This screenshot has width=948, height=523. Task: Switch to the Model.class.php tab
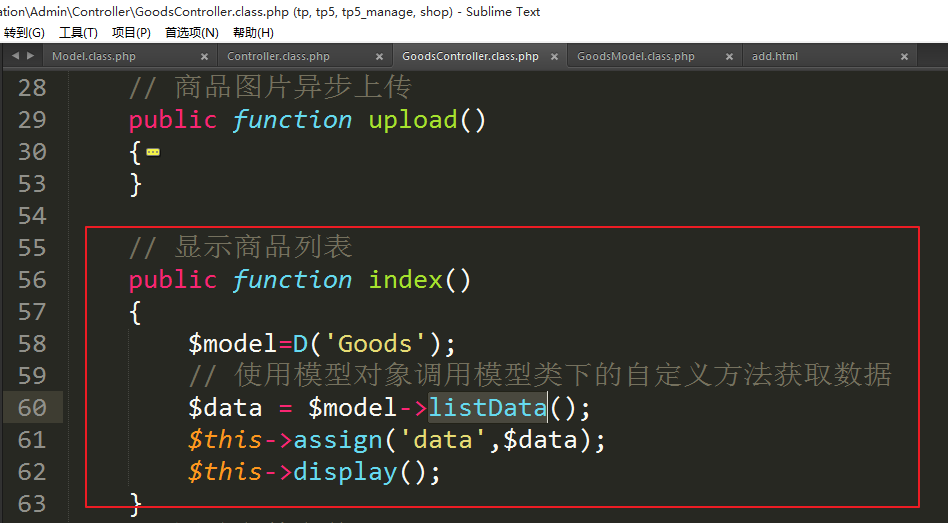click(94, 57)
